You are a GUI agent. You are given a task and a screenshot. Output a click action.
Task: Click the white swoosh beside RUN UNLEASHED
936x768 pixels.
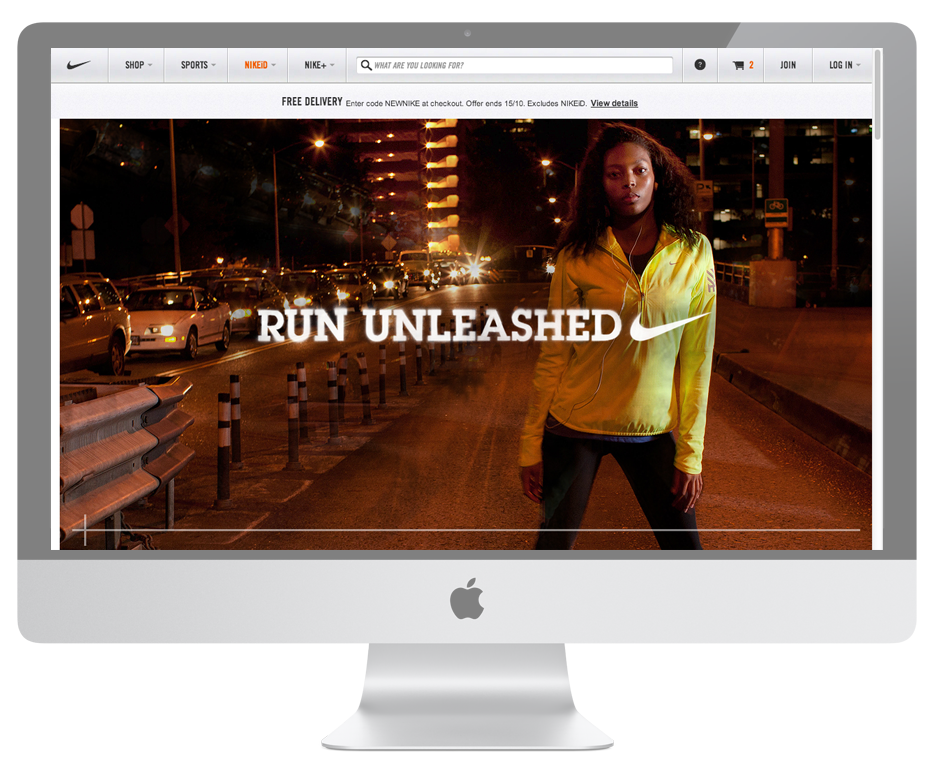[x=671, y=327]
